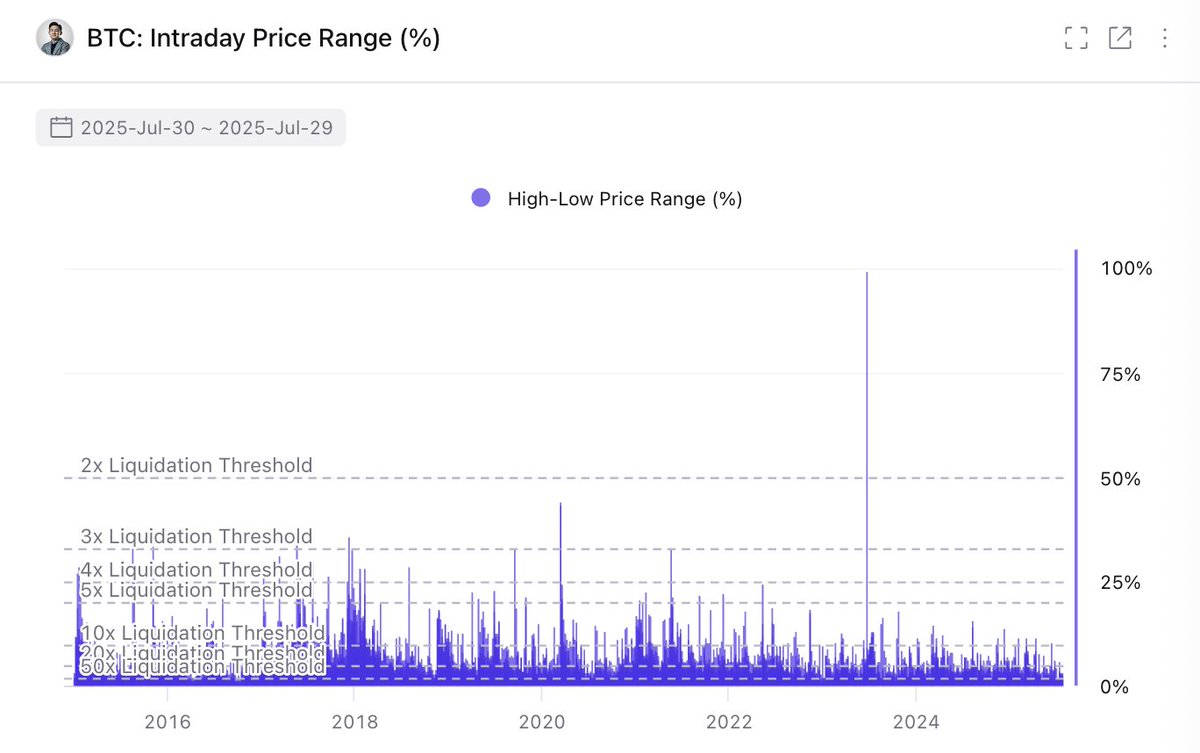Screen dimensions: 1200x753
Task: Click the 10x Liquidation Threshold label
Action: (x=203, y=633)
